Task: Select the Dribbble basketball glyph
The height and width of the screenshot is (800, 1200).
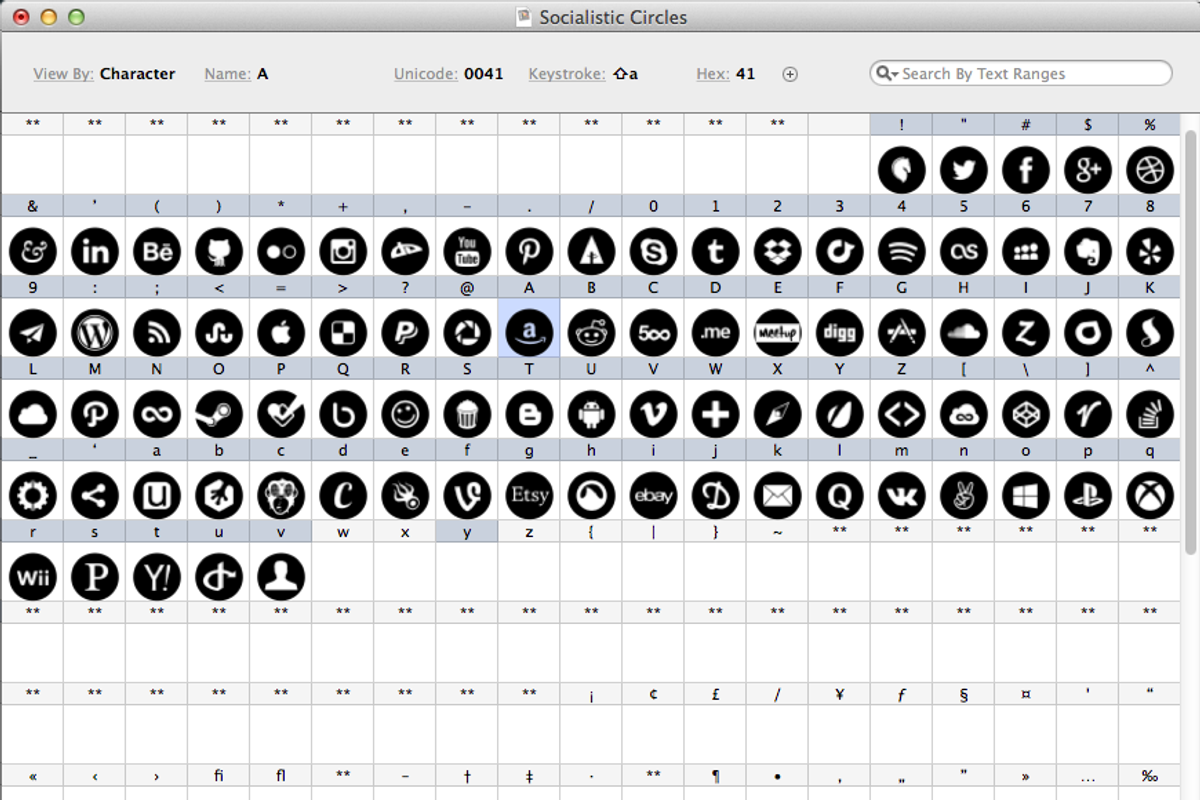Action: (1149, 170)
